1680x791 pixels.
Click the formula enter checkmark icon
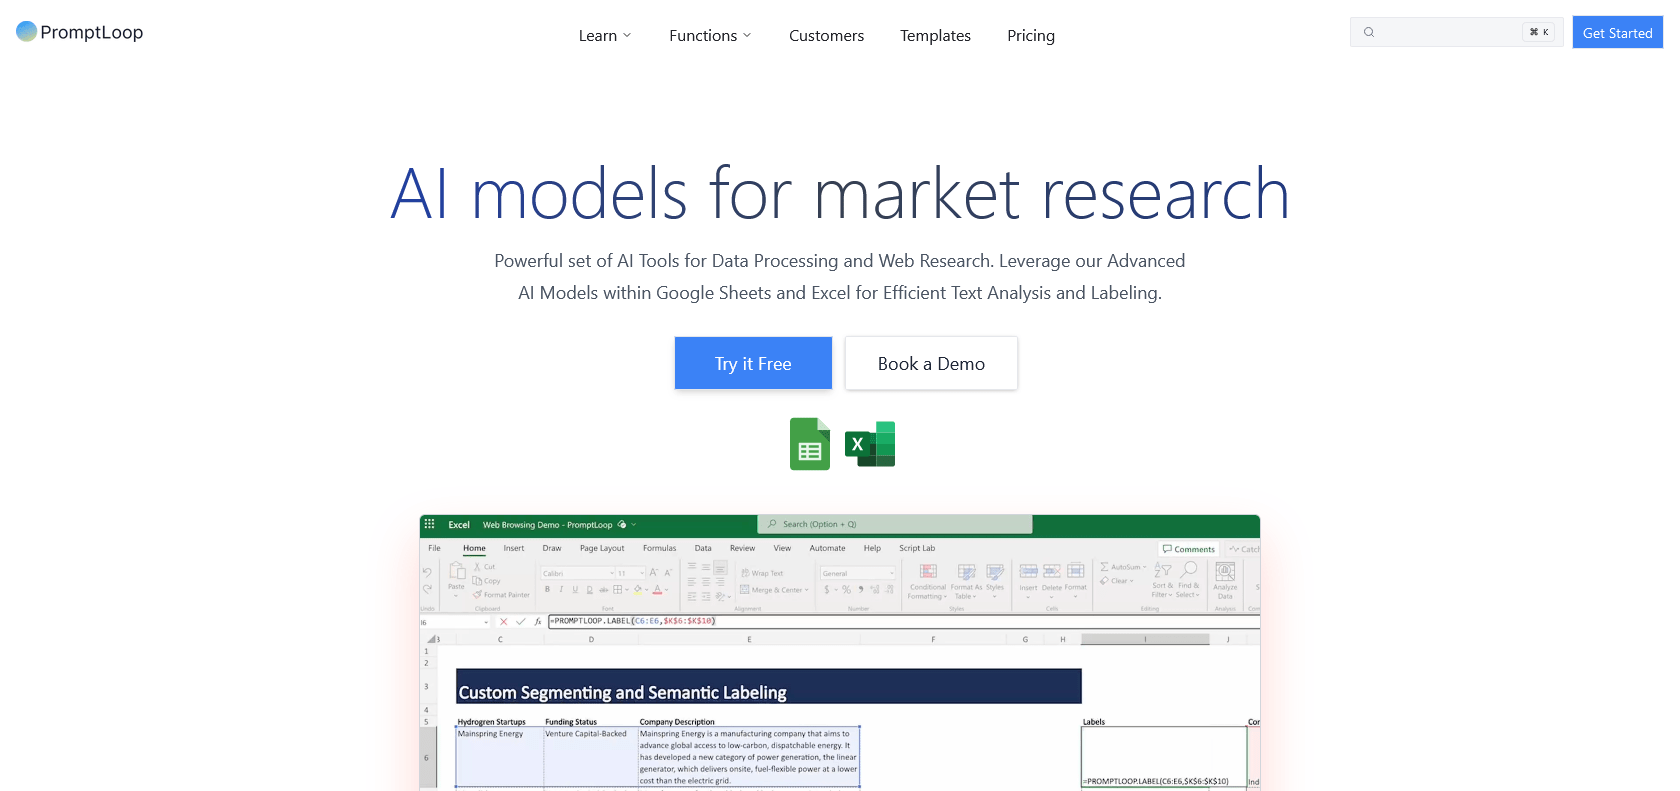tap(521, 621)
